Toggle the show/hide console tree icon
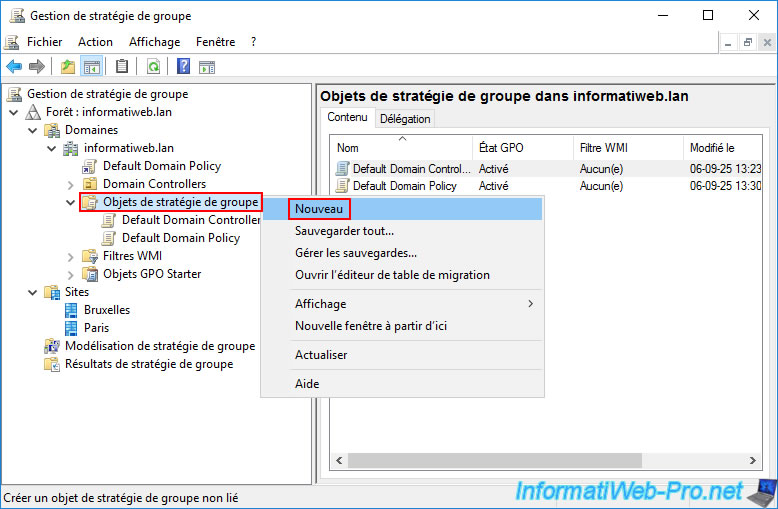Viewport: 778px width, 509px height. pos(91,67)
